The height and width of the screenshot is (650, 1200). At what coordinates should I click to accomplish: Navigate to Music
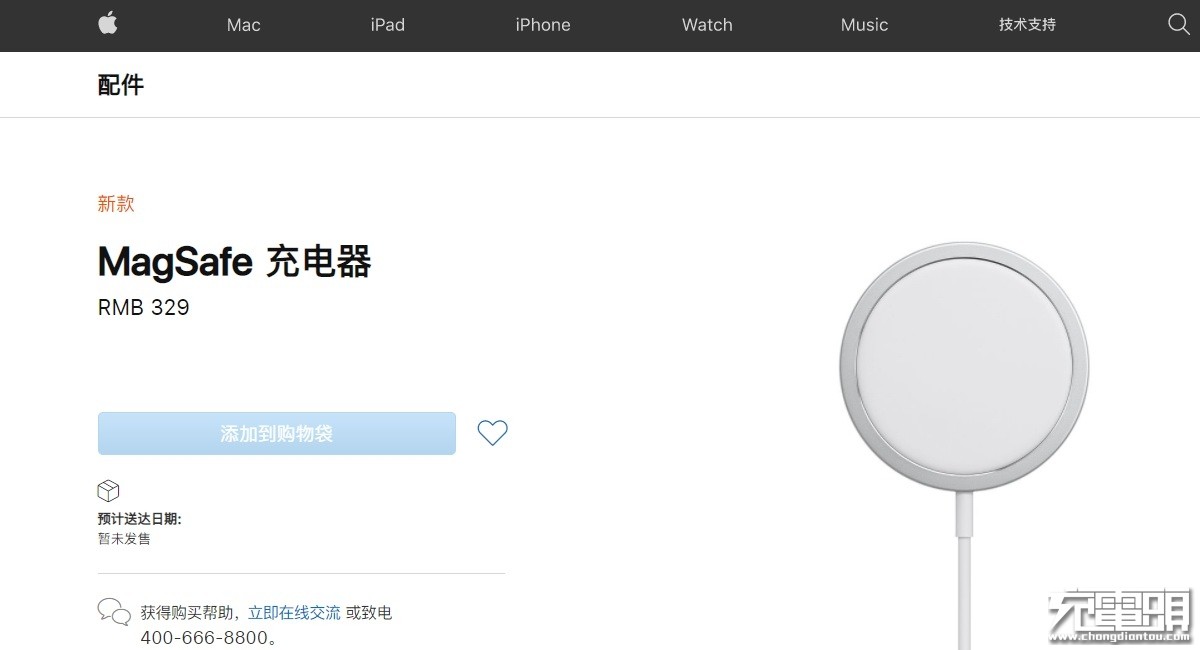tap(864, 25)
